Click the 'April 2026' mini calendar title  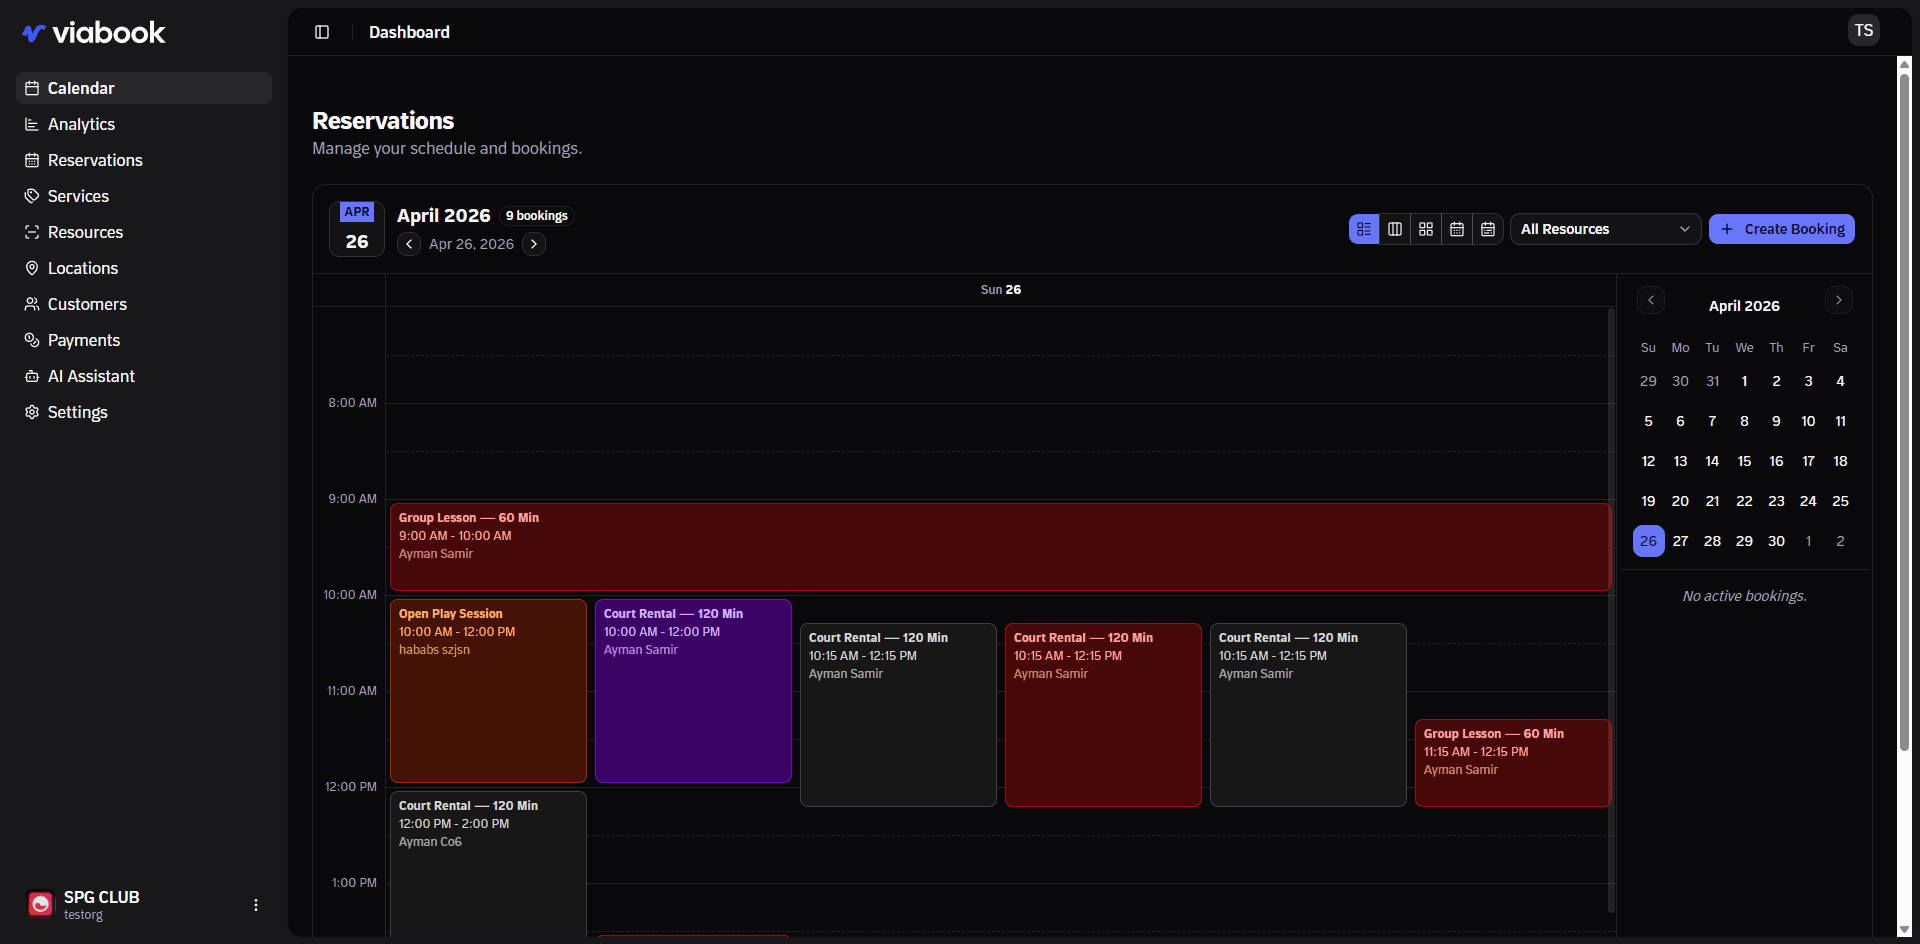1744,306
